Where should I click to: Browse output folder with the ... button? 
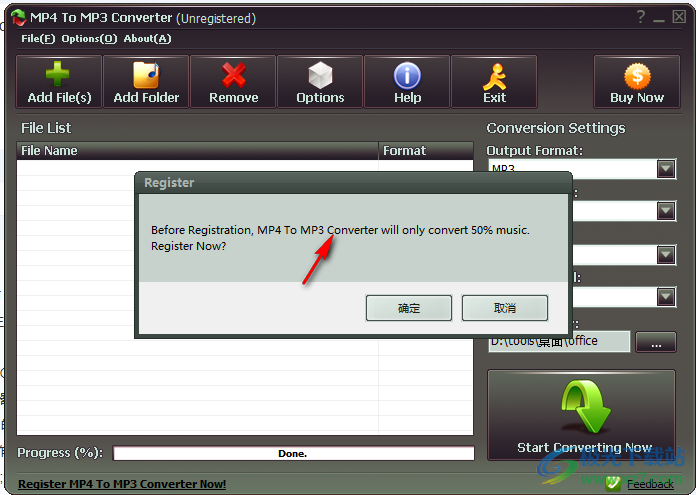[656, 342]
